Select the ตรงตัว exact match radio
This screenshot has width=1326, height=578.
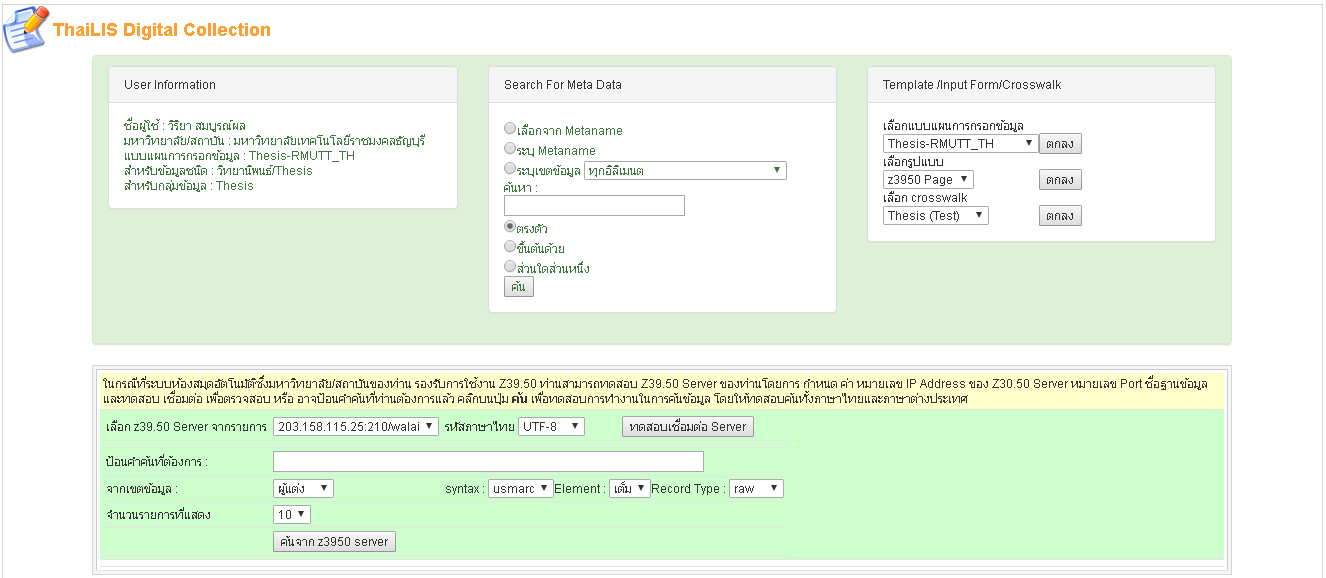[510, 227]
